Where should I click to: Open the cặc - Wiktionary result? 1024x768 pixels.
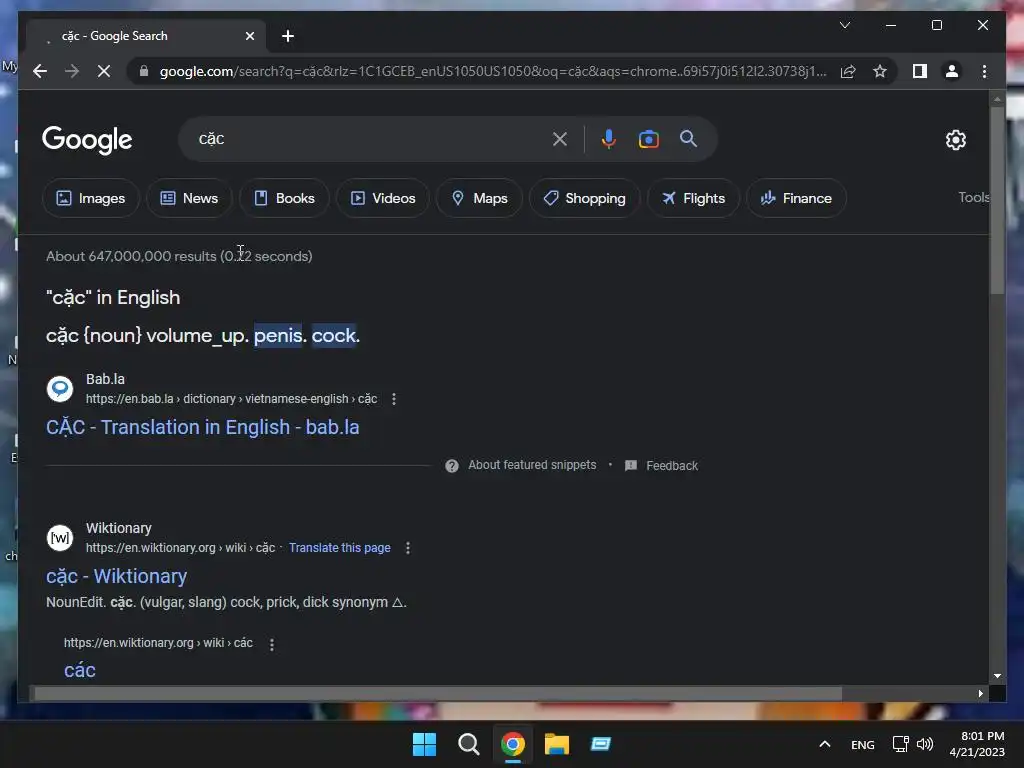[116, 576]
